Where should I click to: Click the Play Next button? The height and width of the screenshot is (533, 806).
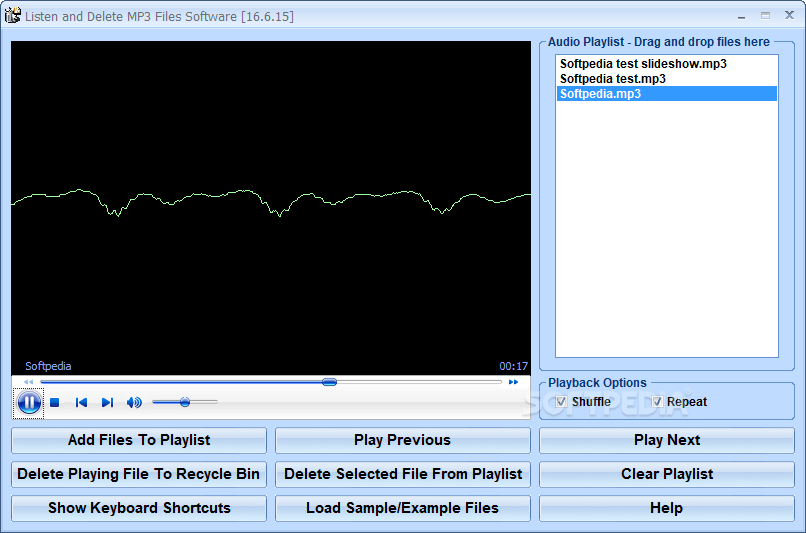coord(667,440)
